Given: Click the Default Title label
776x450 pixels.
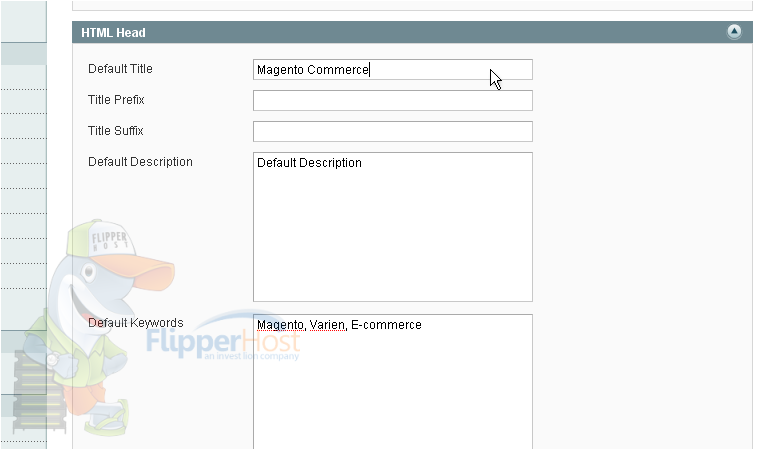Looking at the screenshot, I should tap(120, 69).
